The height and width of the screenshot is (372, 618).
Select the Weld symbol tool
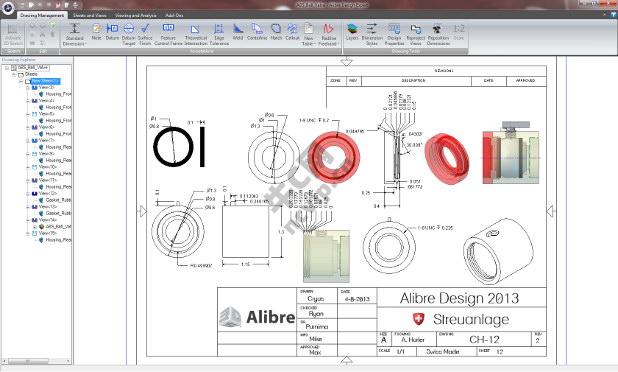click(x=238, y=32)
